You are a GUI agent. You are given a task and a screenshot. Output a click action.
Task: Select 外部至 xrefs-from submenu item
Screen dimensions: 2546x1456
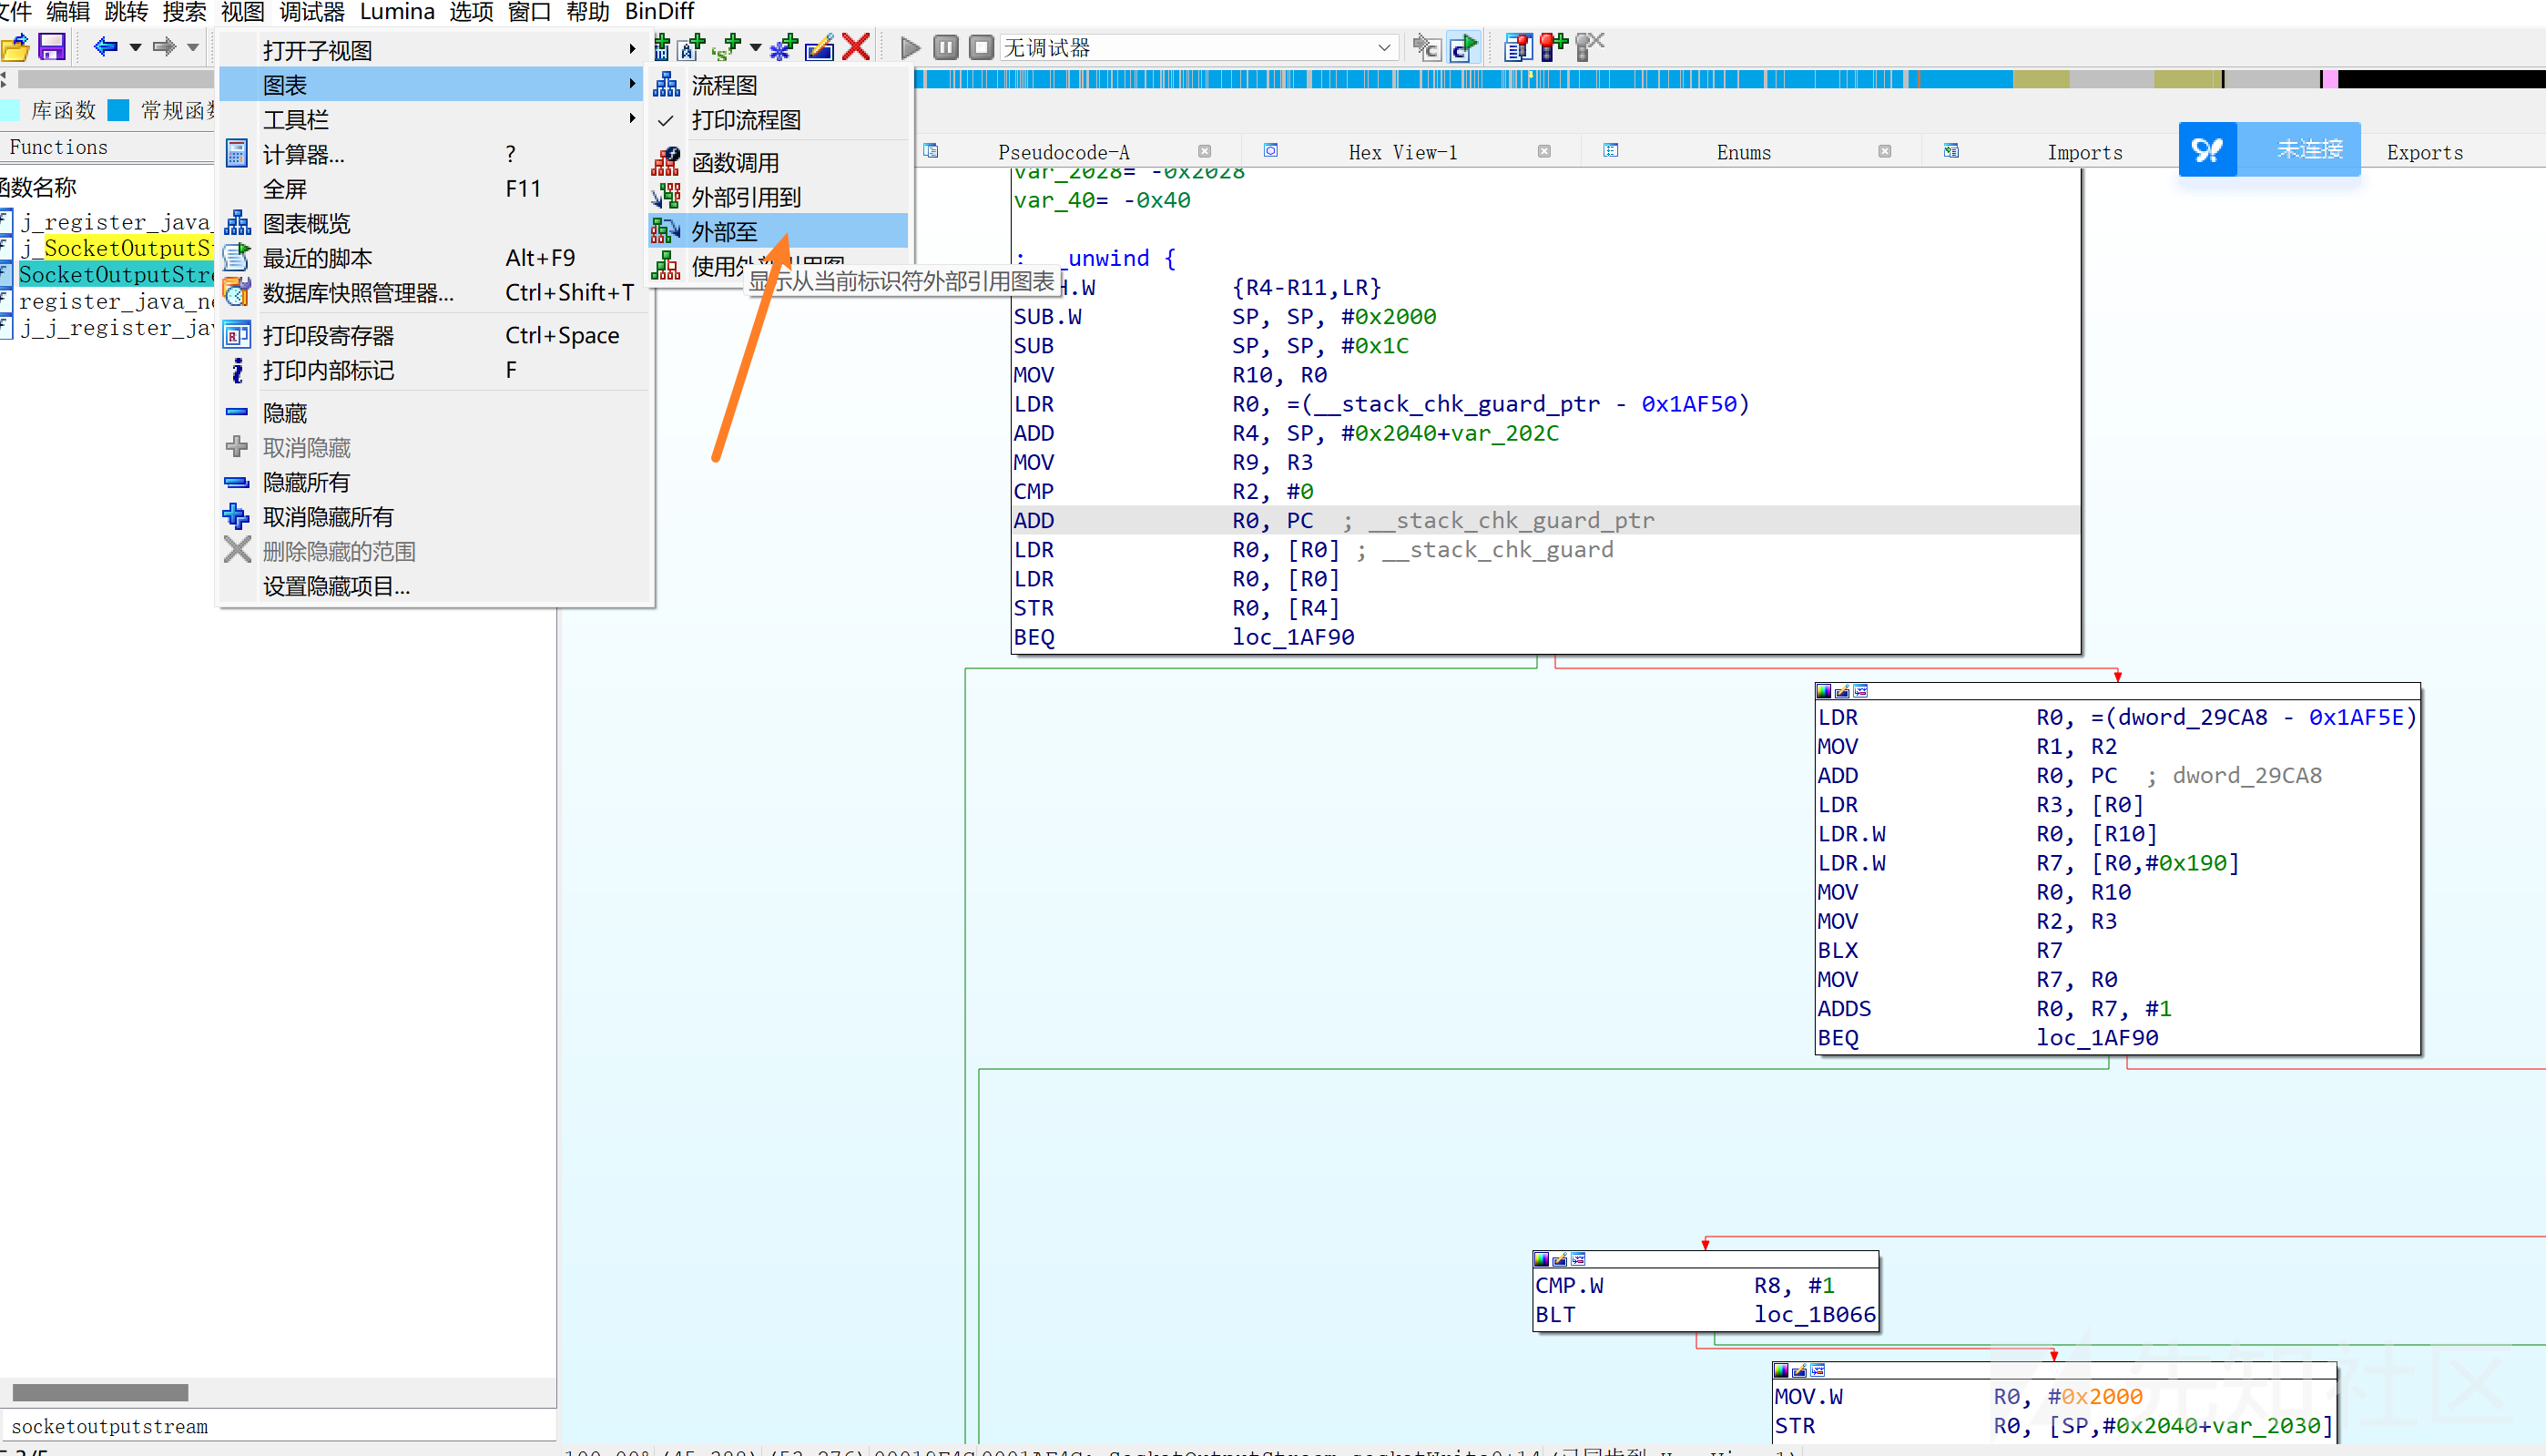pyautogui.click(x=778, y=232)
